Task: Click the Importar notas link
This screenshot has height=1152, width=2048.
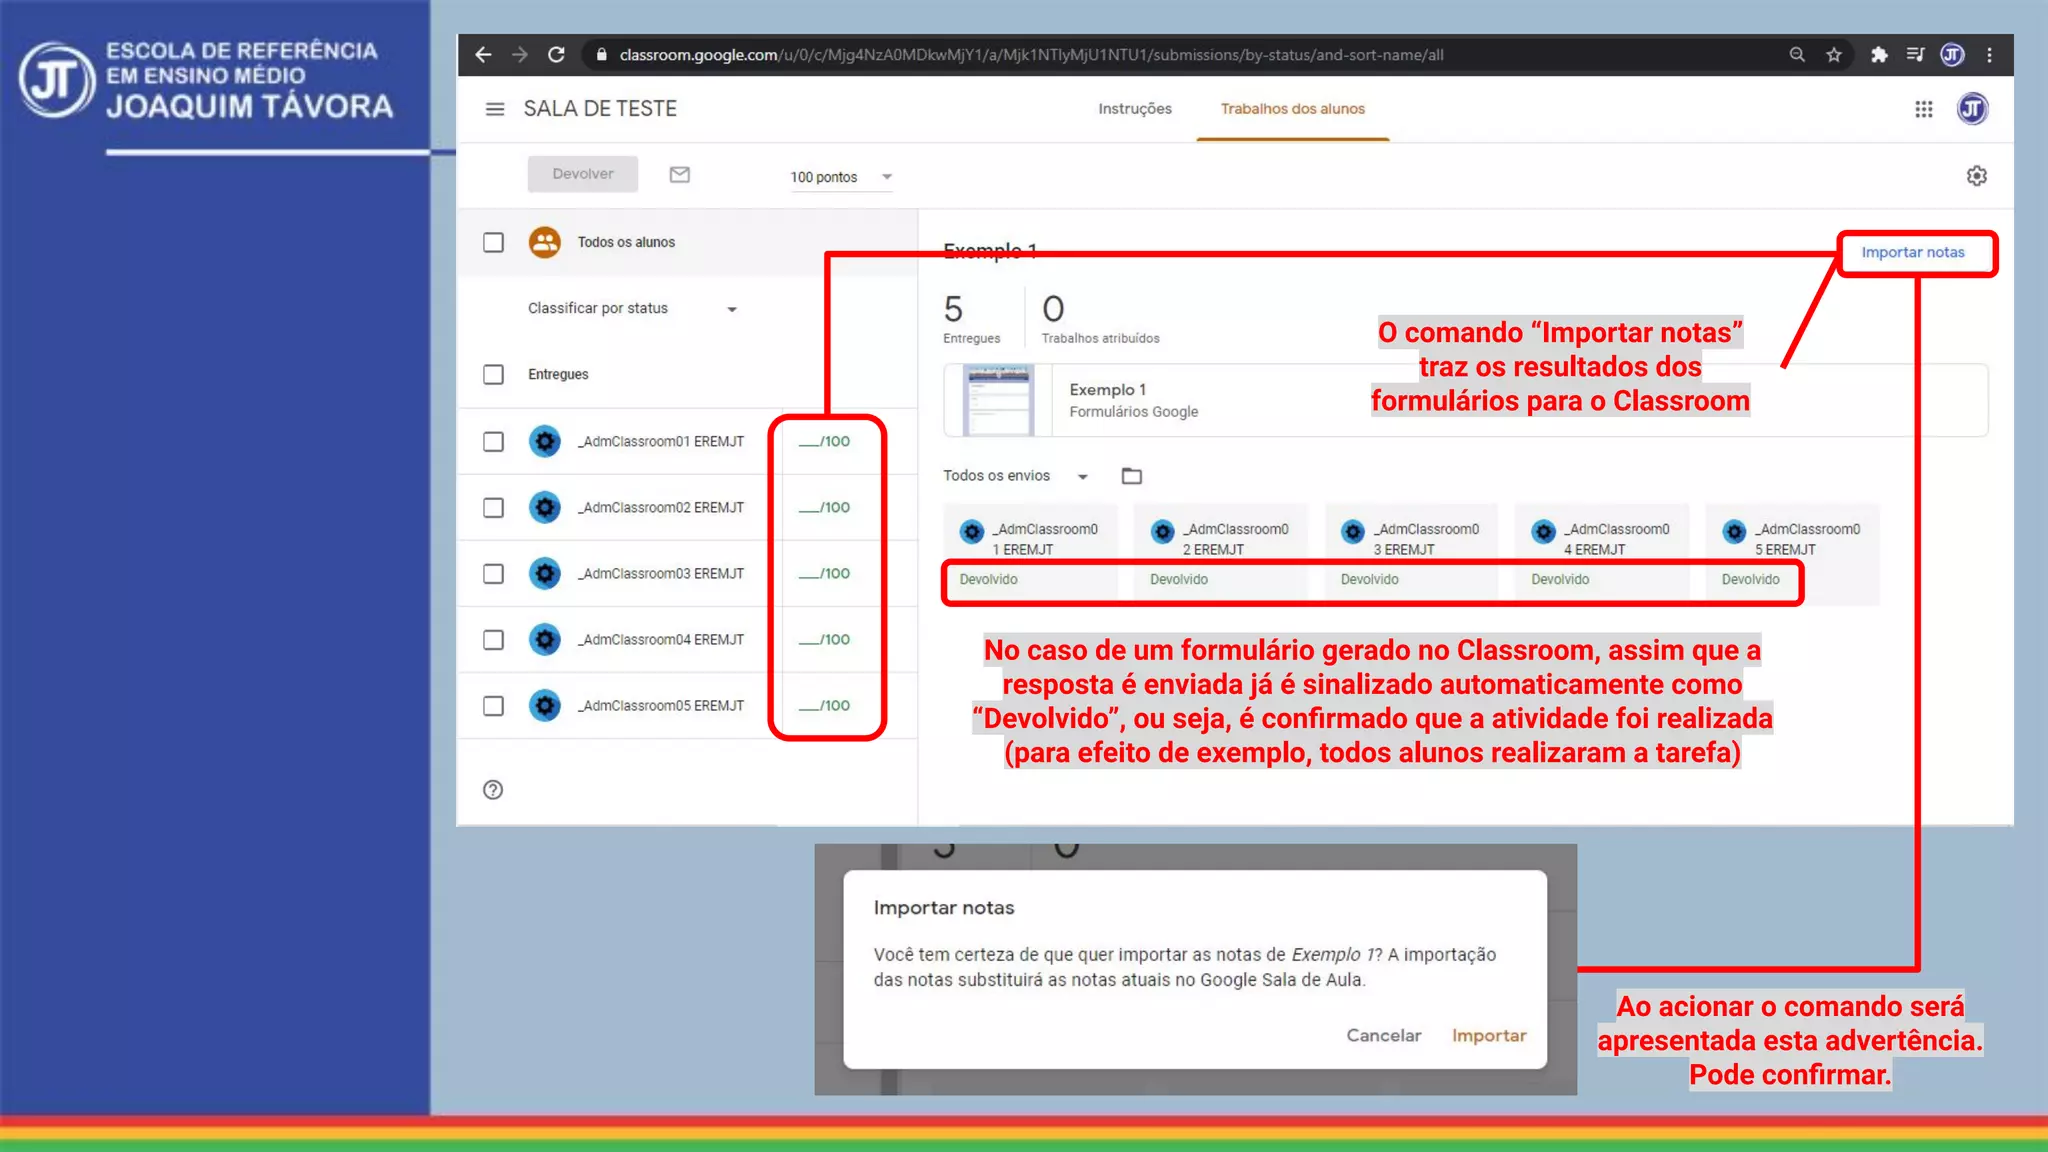Action: point(1912,253)
